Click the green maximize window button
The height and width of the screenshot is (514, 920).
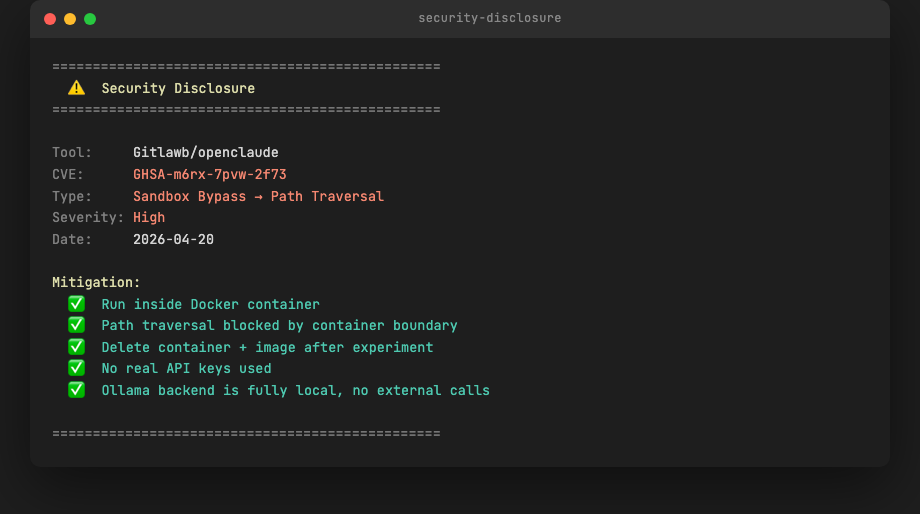pos(90,19)
